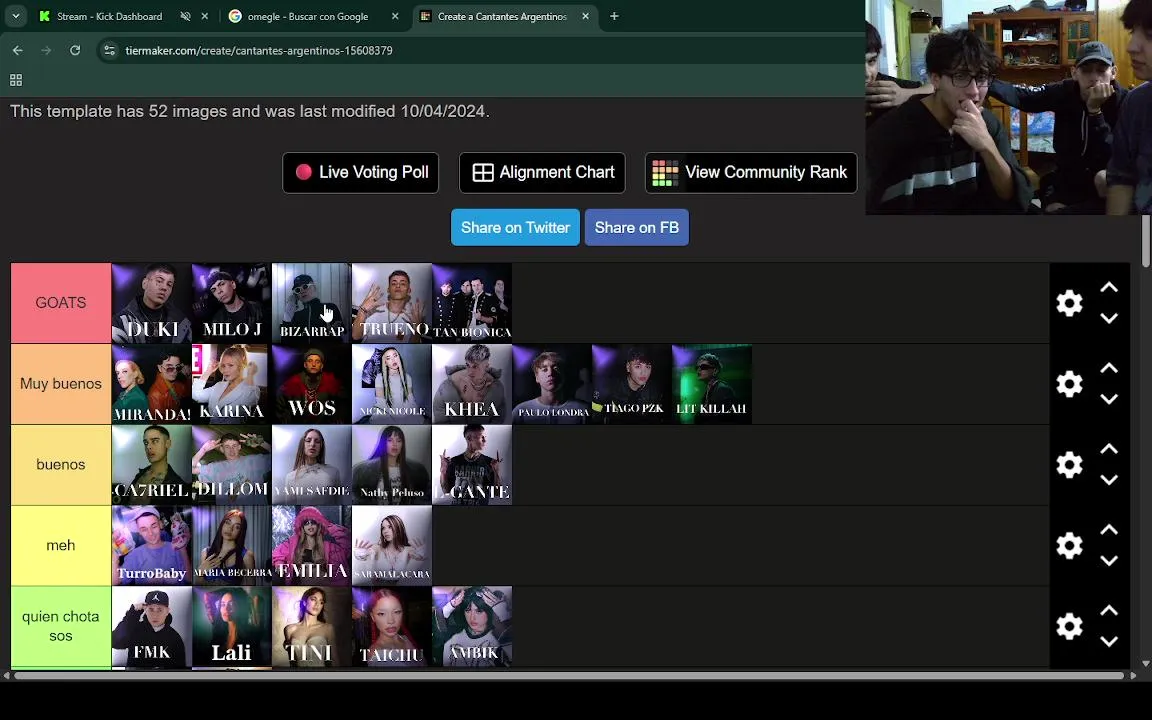Select the LIT KILLAH image
The width and height of the screenshot is (1152, 720).
pos(712,384)
